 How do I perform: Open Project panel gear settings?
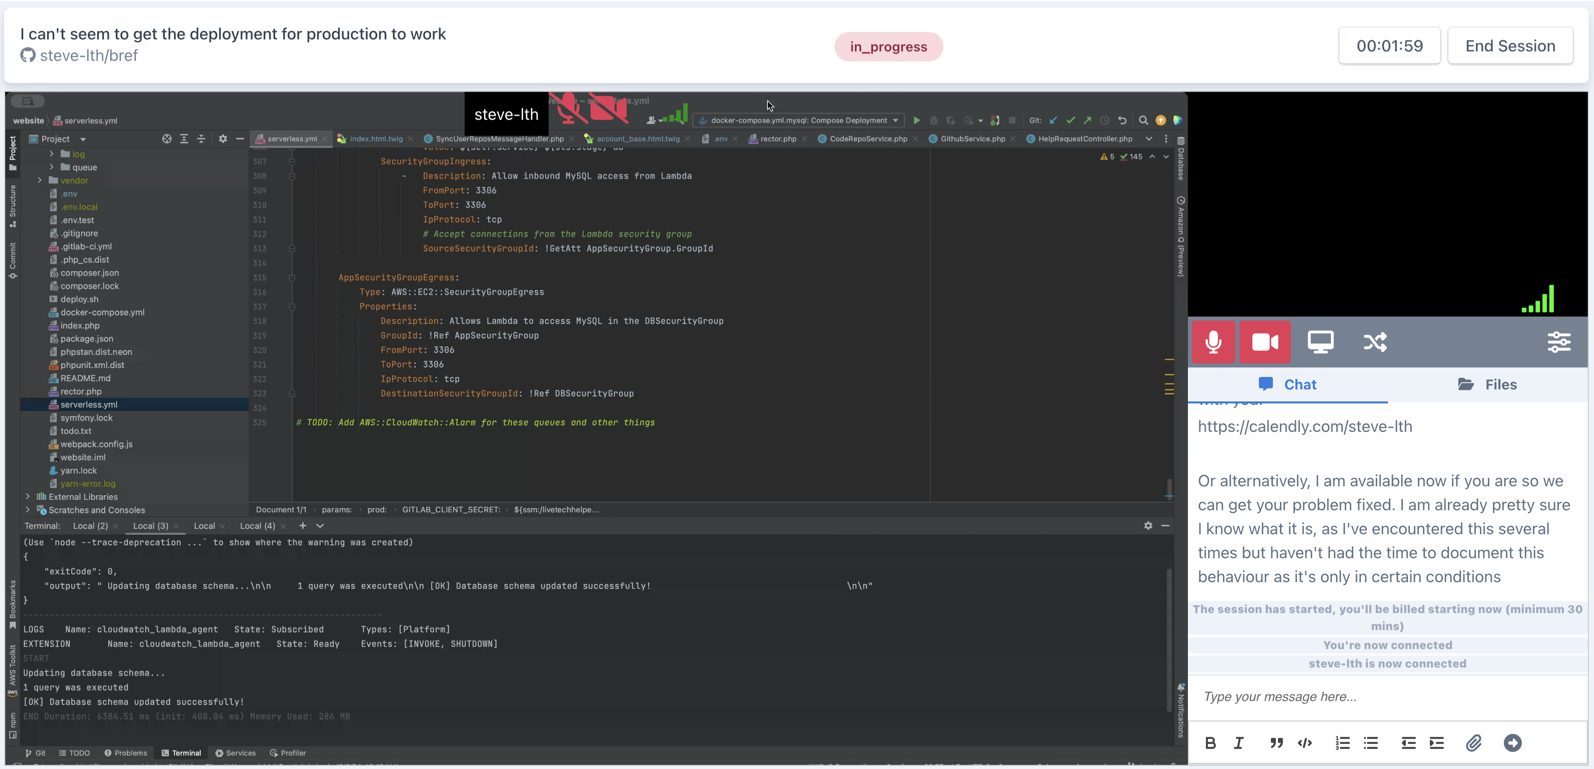pos(223,139)
